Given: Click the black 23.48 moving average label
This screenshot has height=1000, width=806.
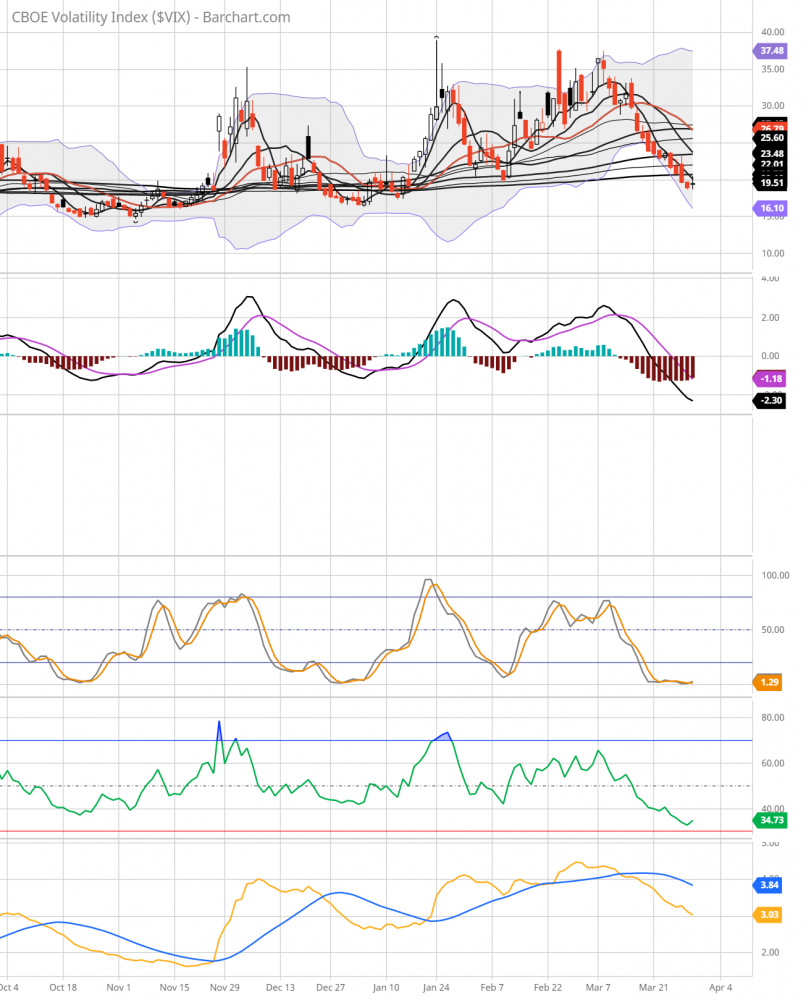Looking at the screenshot, I should (x=771, y=153).
